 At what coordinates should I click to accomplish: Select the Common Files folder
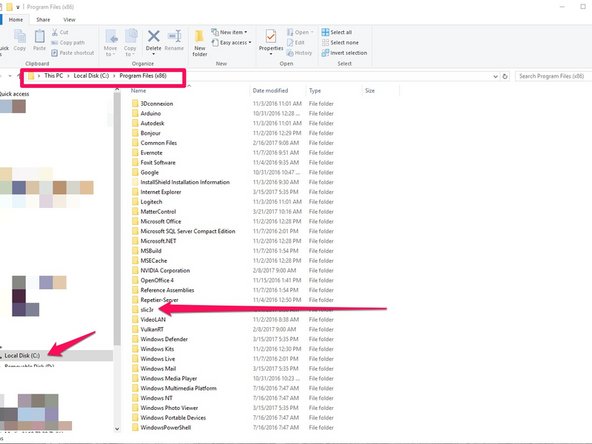[x=159, y=143]
